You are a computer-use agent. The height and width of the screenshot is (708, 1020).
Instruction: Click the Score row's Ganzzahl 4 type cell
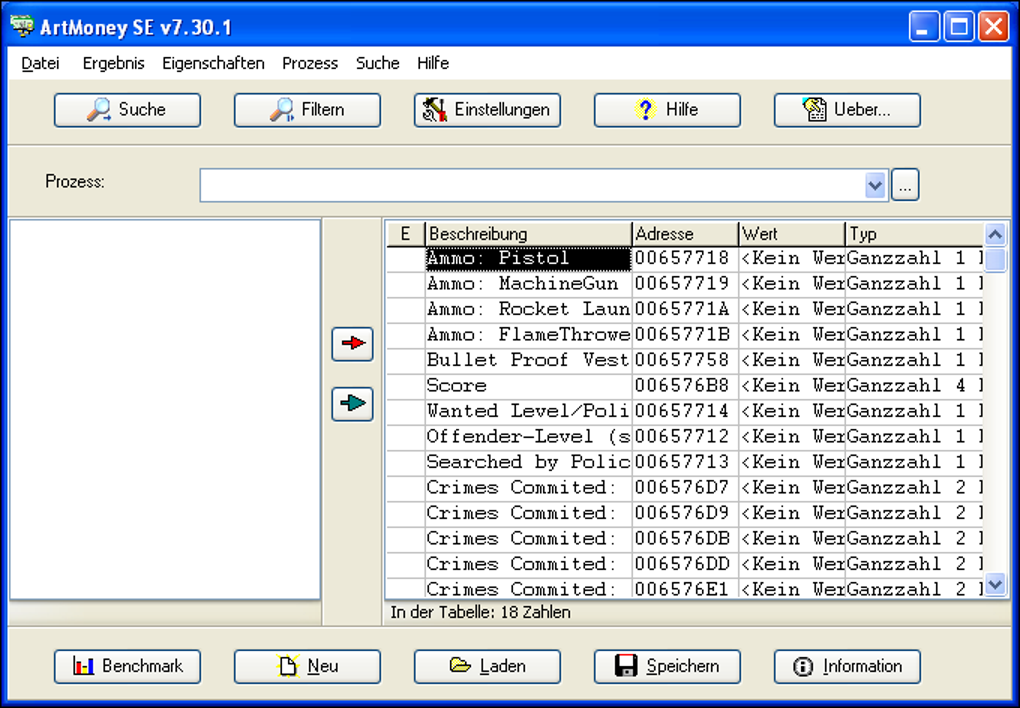[x=914, y=386]
